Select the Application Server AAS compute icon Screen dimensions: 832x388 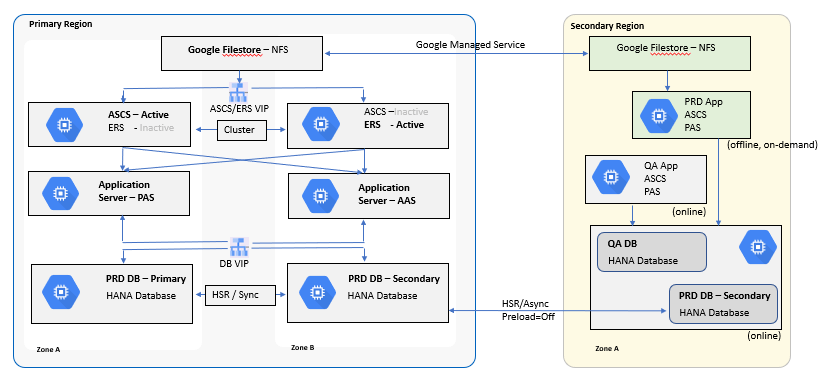tap(320, 196)
